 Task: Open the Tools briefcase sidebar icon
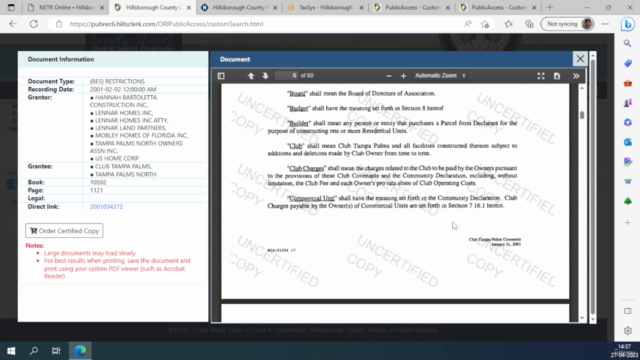[x=628, y=83]
